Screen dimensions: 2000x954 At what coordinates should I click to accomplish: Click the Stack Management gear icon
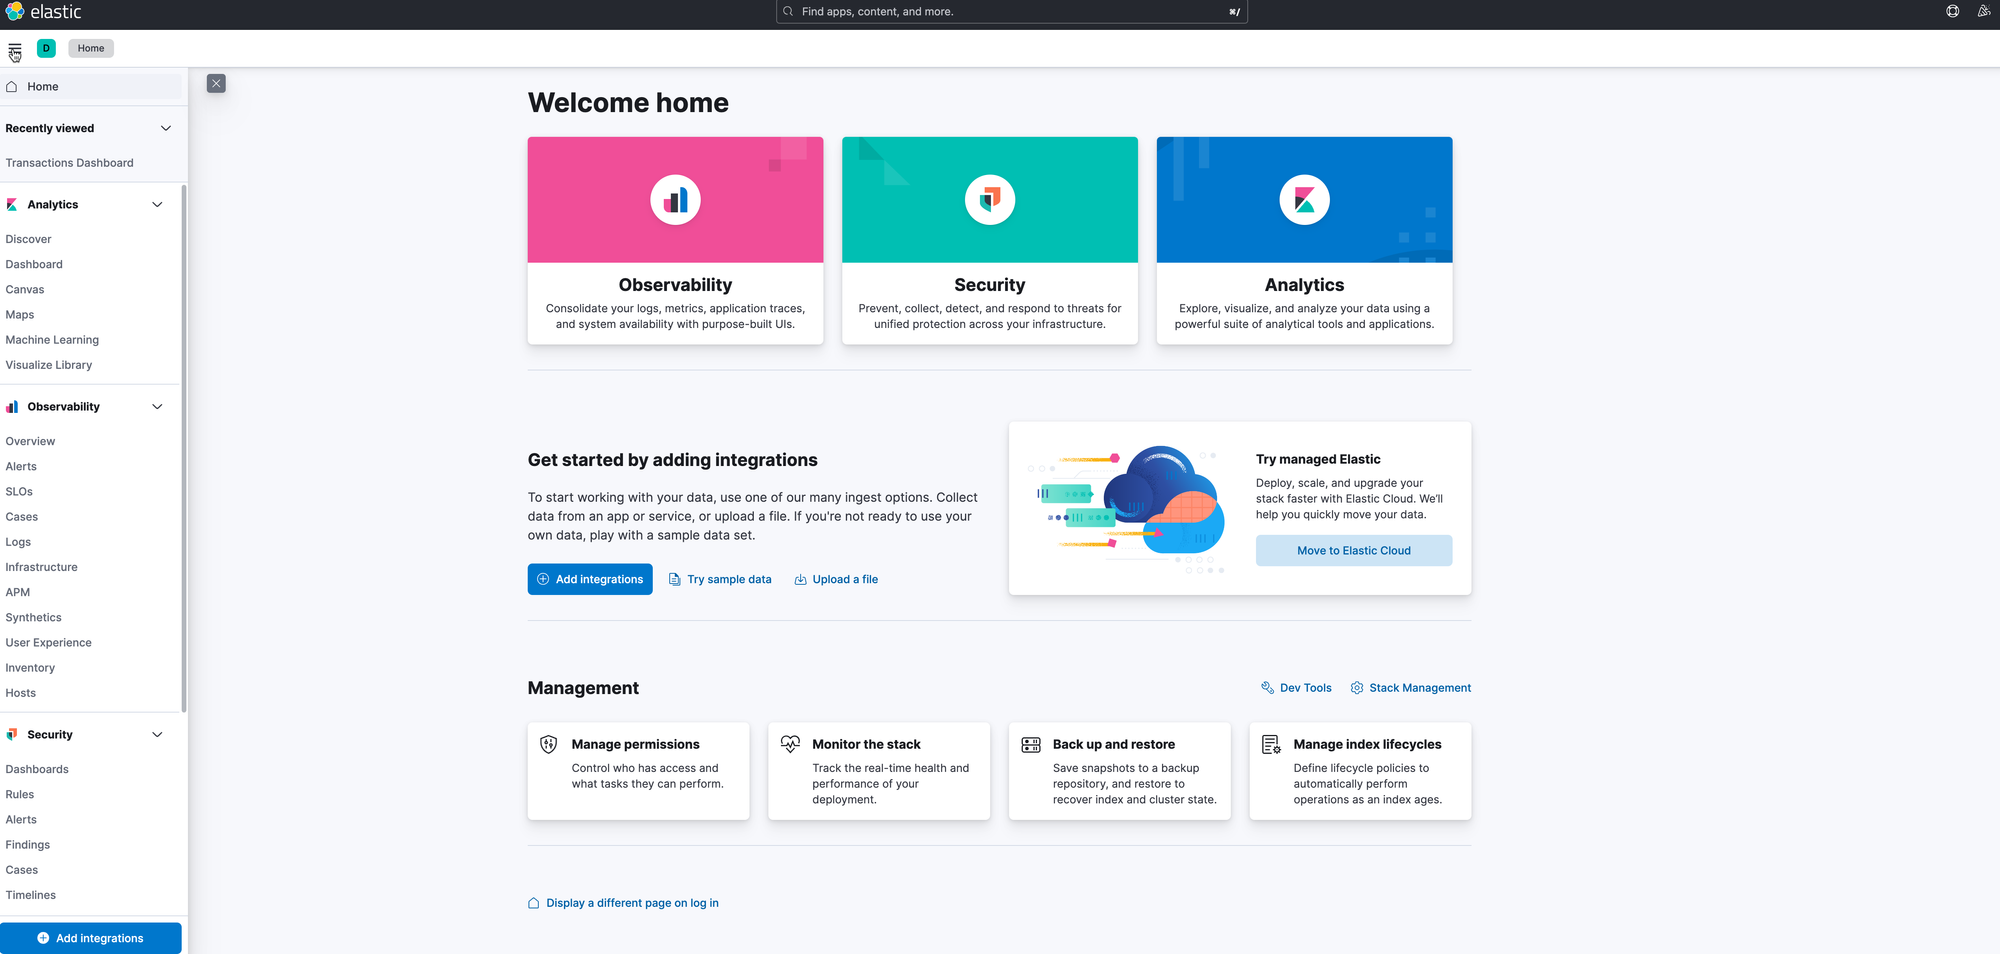click(1357, 688)
